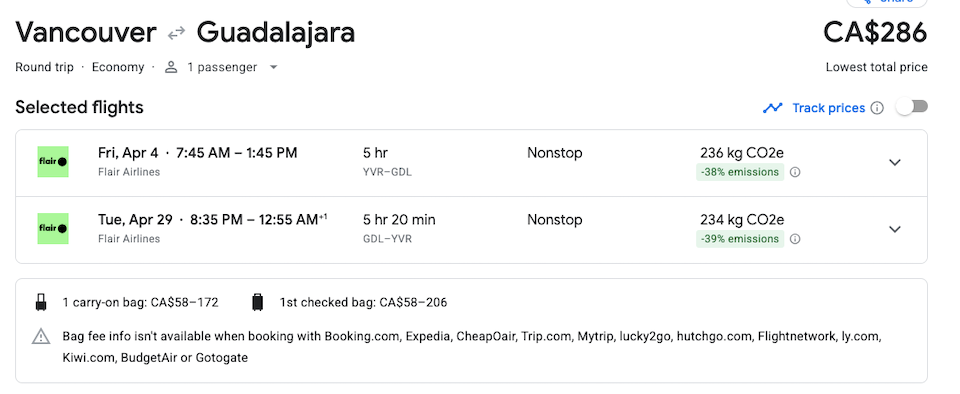Click the carry-on bag icon
The height and width of the screenshot is (394, 960).
[x=41, y=302]
